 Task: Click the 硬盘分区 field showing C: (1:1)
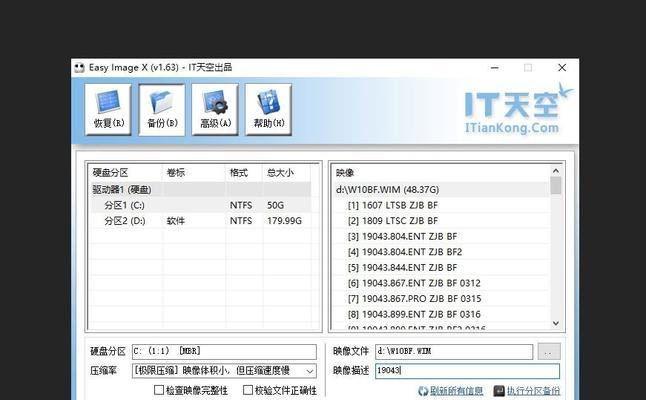pos(224,351)
